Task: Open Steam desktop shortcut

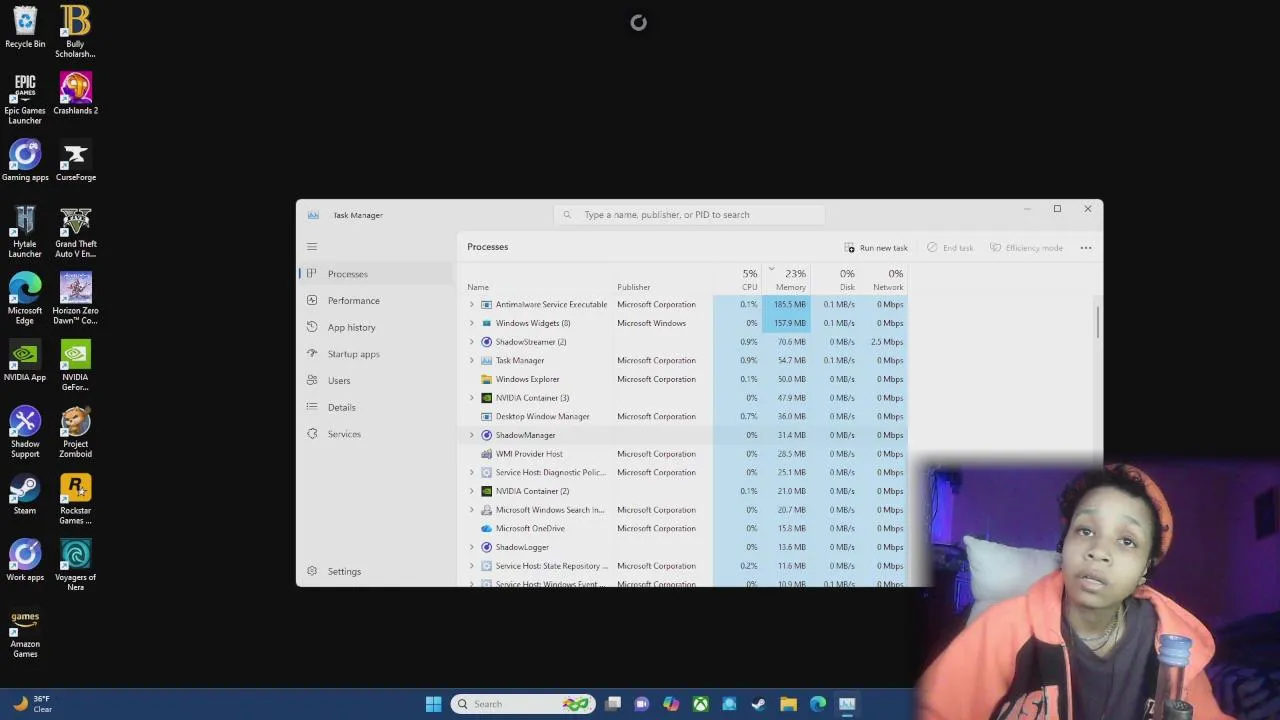Action: coord(25,494)
